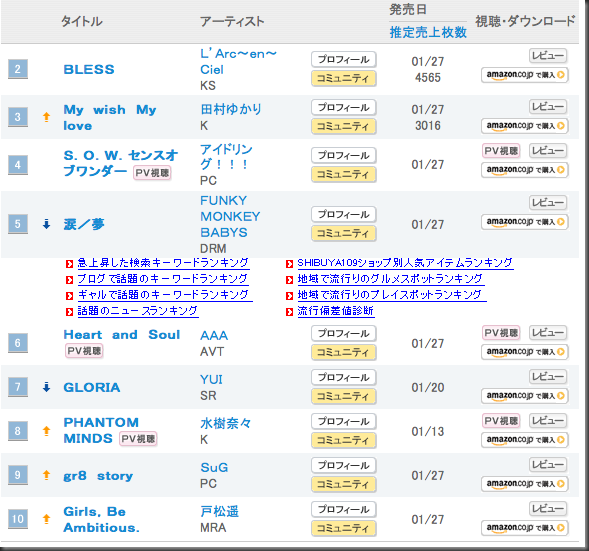
Task: Click PV視聴 badge beside PHANTOM MINDS title
Action: 138,439
